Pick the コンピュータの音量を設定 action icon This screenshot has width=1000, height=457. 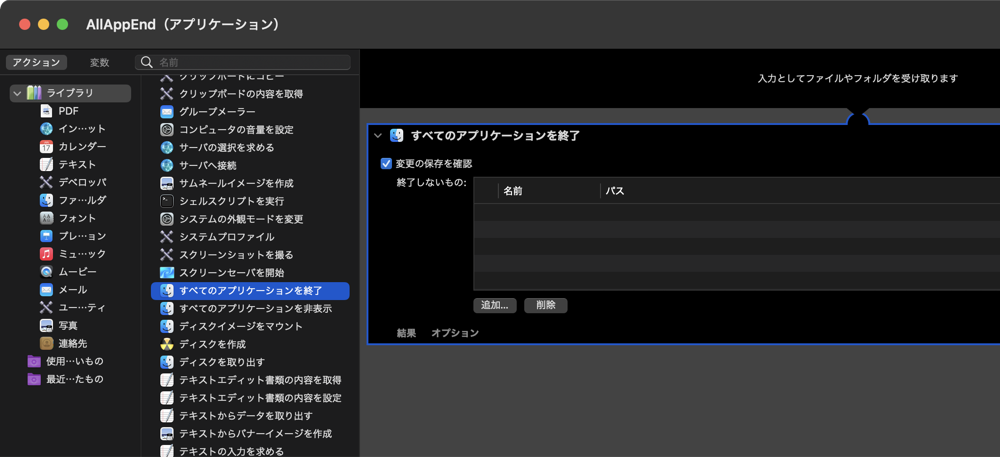pos(166,129)
